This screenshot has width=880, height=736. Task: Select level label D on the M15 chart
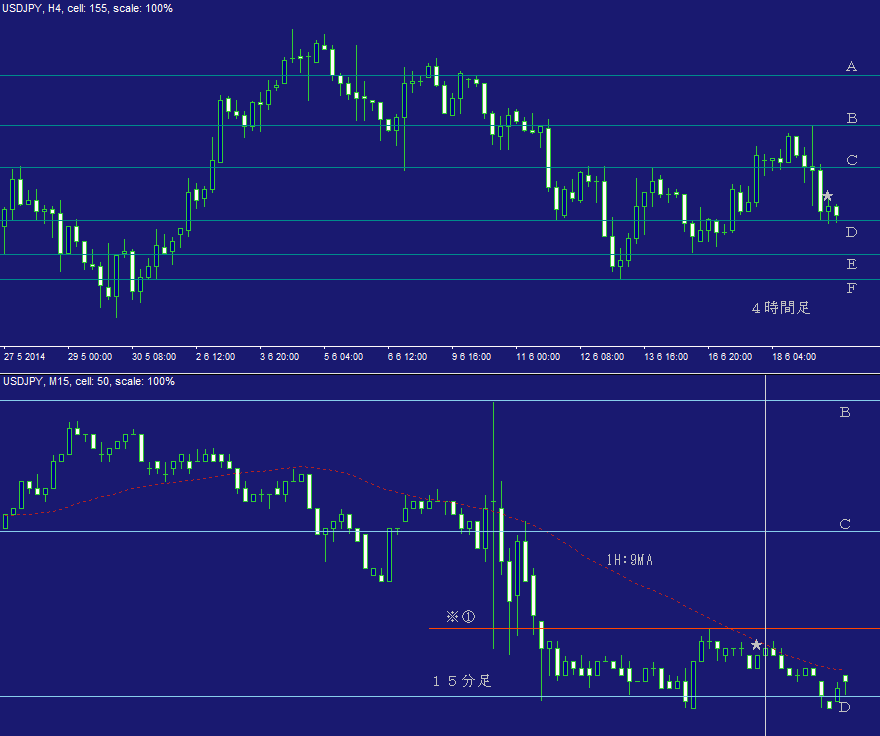click(845, 707)
